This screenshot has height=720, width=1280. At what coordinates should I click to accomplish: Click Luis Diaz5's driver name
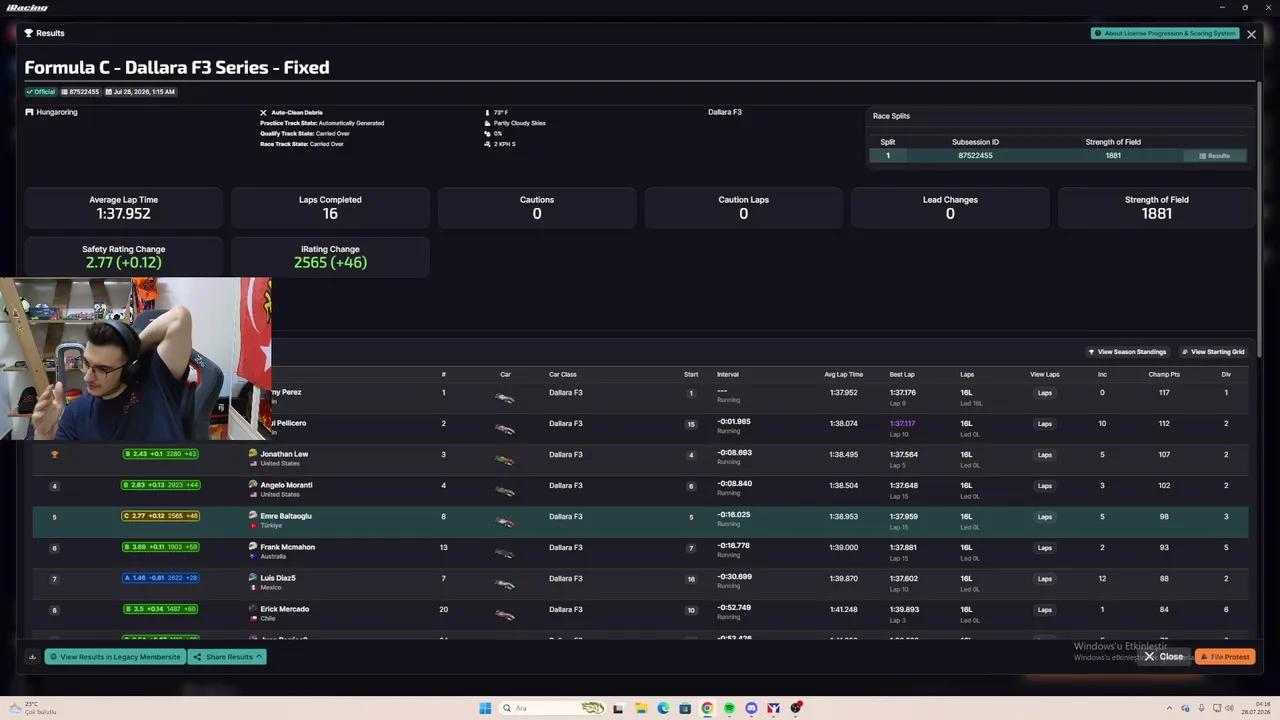coord(278,578)
